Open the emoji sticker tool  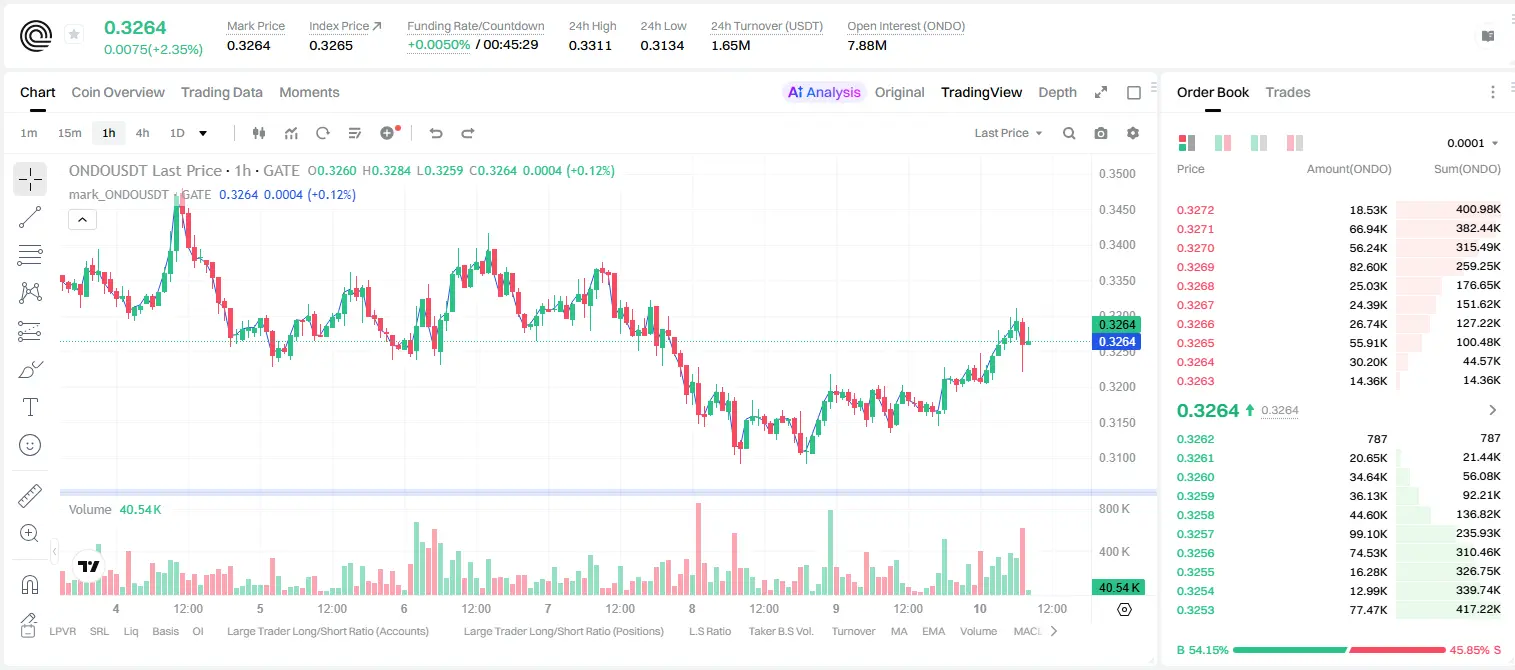coord(30,445)
